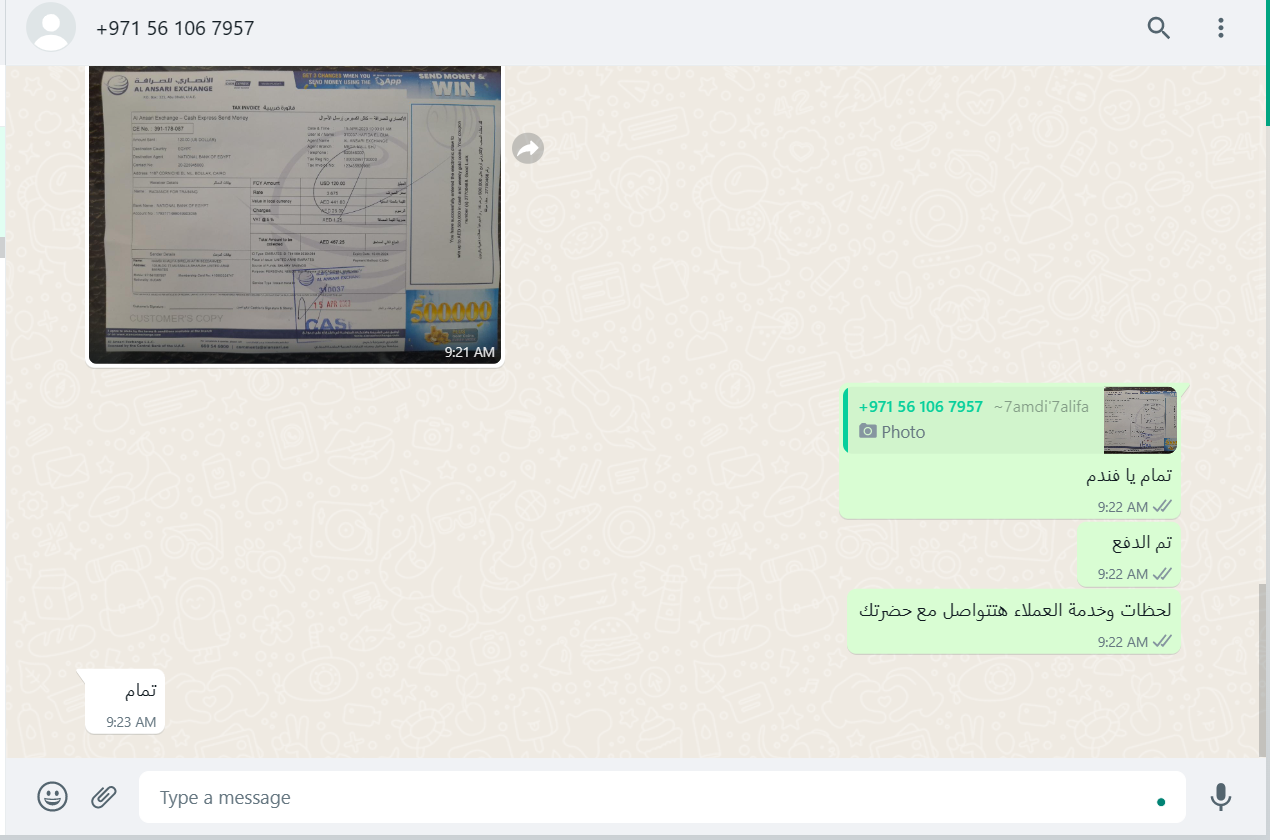Forward the receipt photo with arrow icon
Screen dimensions: 1270x840
[x=527, y=149]
